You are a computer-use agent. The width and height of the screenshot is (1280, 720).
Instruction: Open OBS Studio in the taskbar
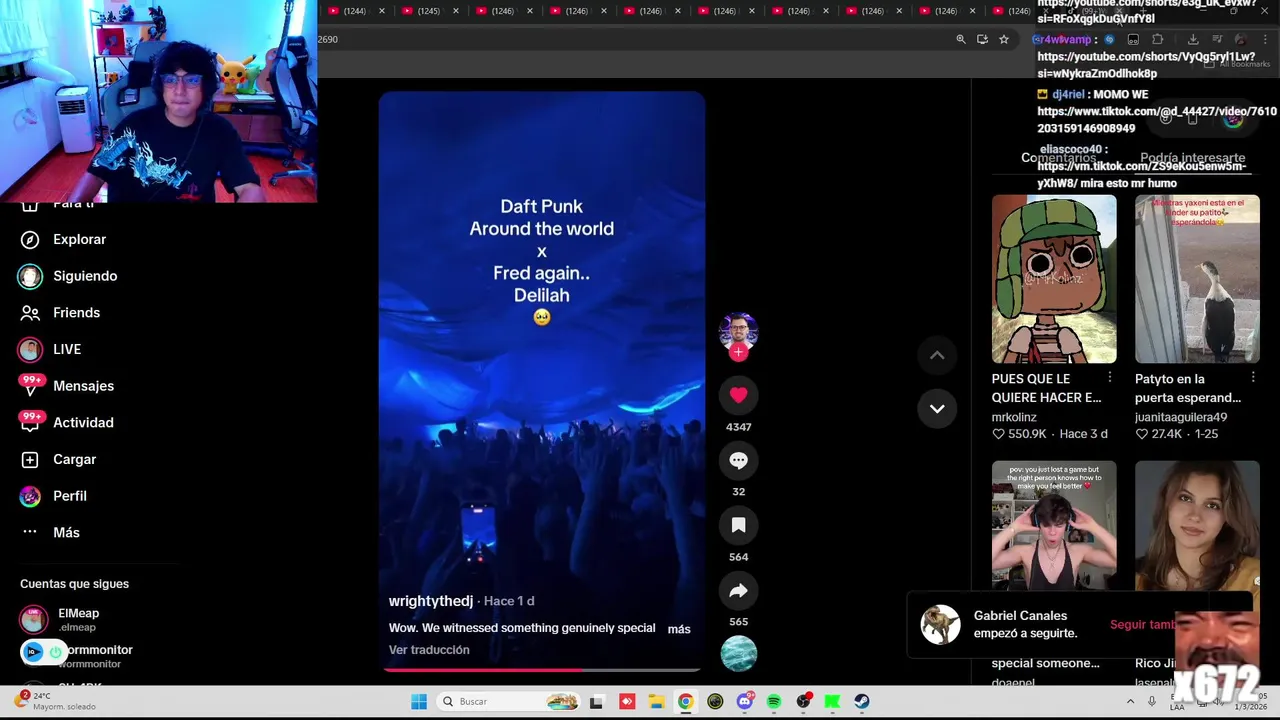click(x=803, y=701)
